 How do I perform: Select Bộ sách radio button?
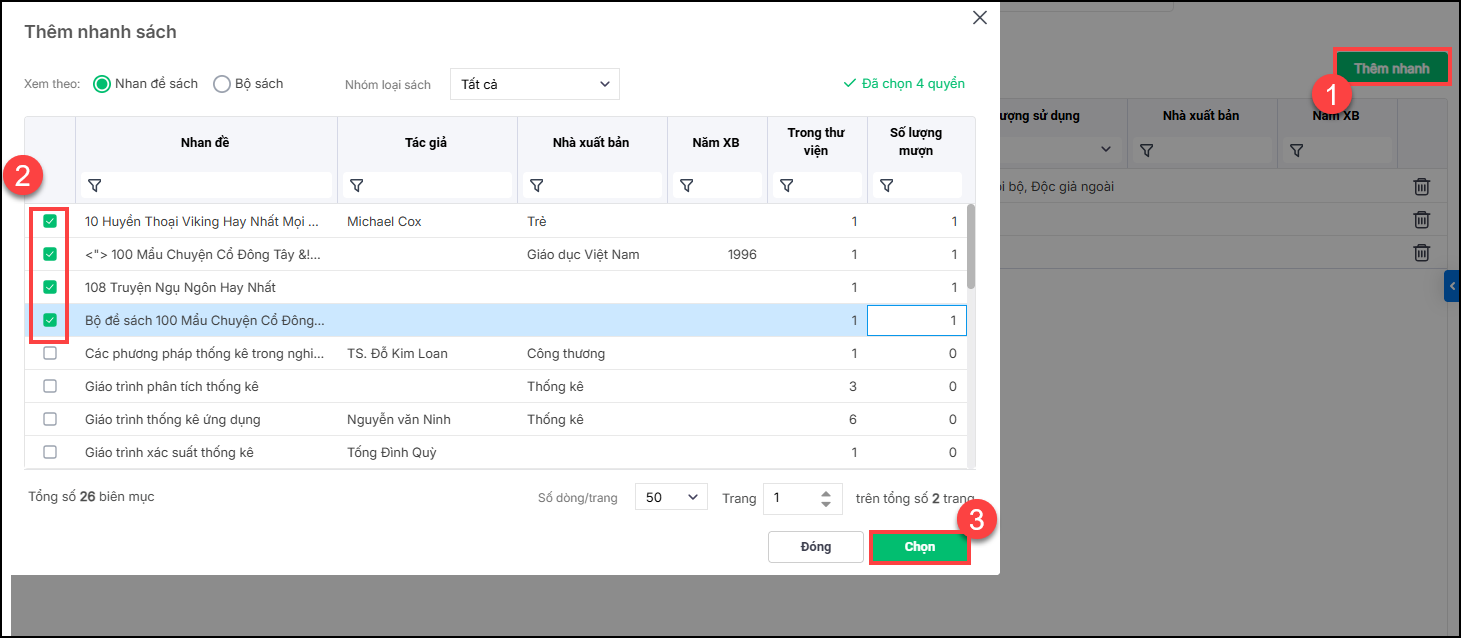[222, 84]
